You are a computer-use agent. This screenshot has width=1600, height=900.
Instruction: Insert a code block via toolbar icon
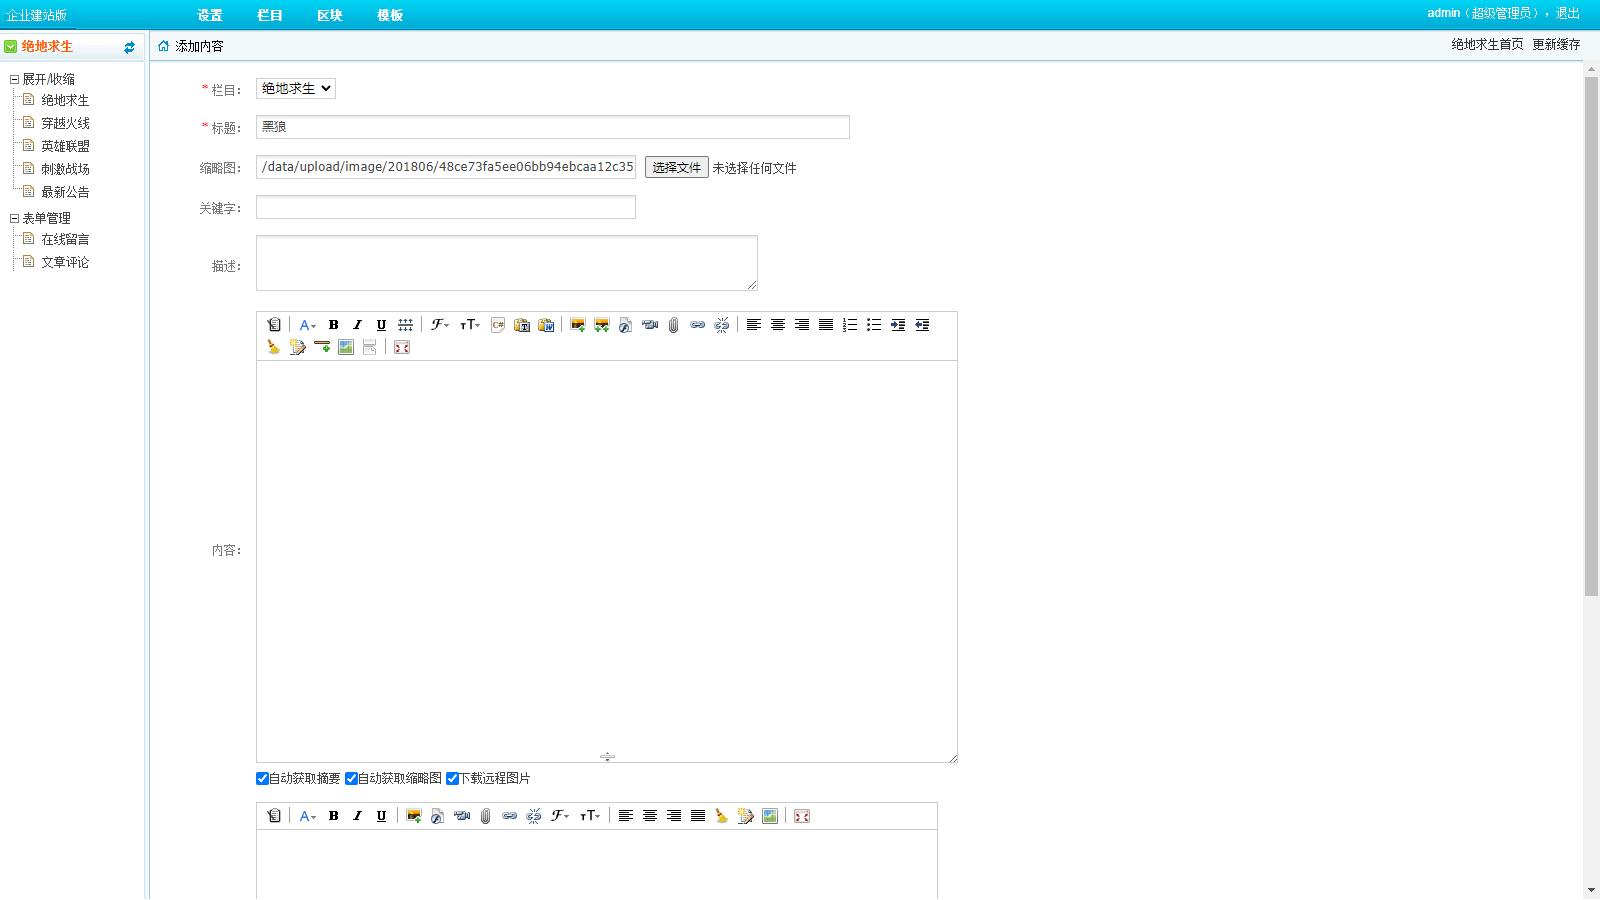[498, 325]
